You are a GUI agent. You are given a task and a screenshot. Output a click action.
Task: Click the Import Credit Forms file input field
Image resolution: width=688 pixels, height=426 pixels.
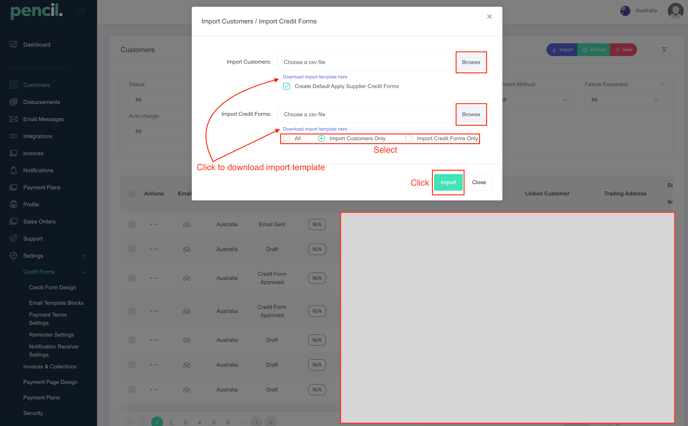click(365, 114)
